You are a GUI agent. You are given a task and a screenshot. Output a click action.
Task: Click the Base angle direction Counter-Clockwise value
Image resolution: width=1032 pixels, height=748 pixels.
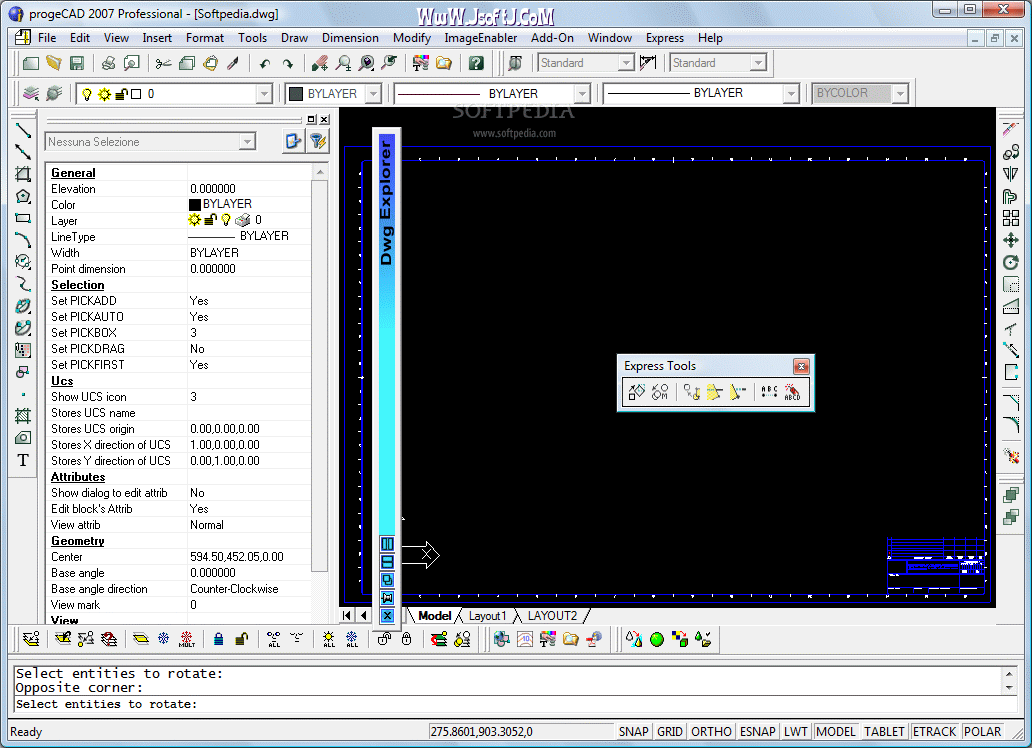pyautogui.click(x=234, y=589)
